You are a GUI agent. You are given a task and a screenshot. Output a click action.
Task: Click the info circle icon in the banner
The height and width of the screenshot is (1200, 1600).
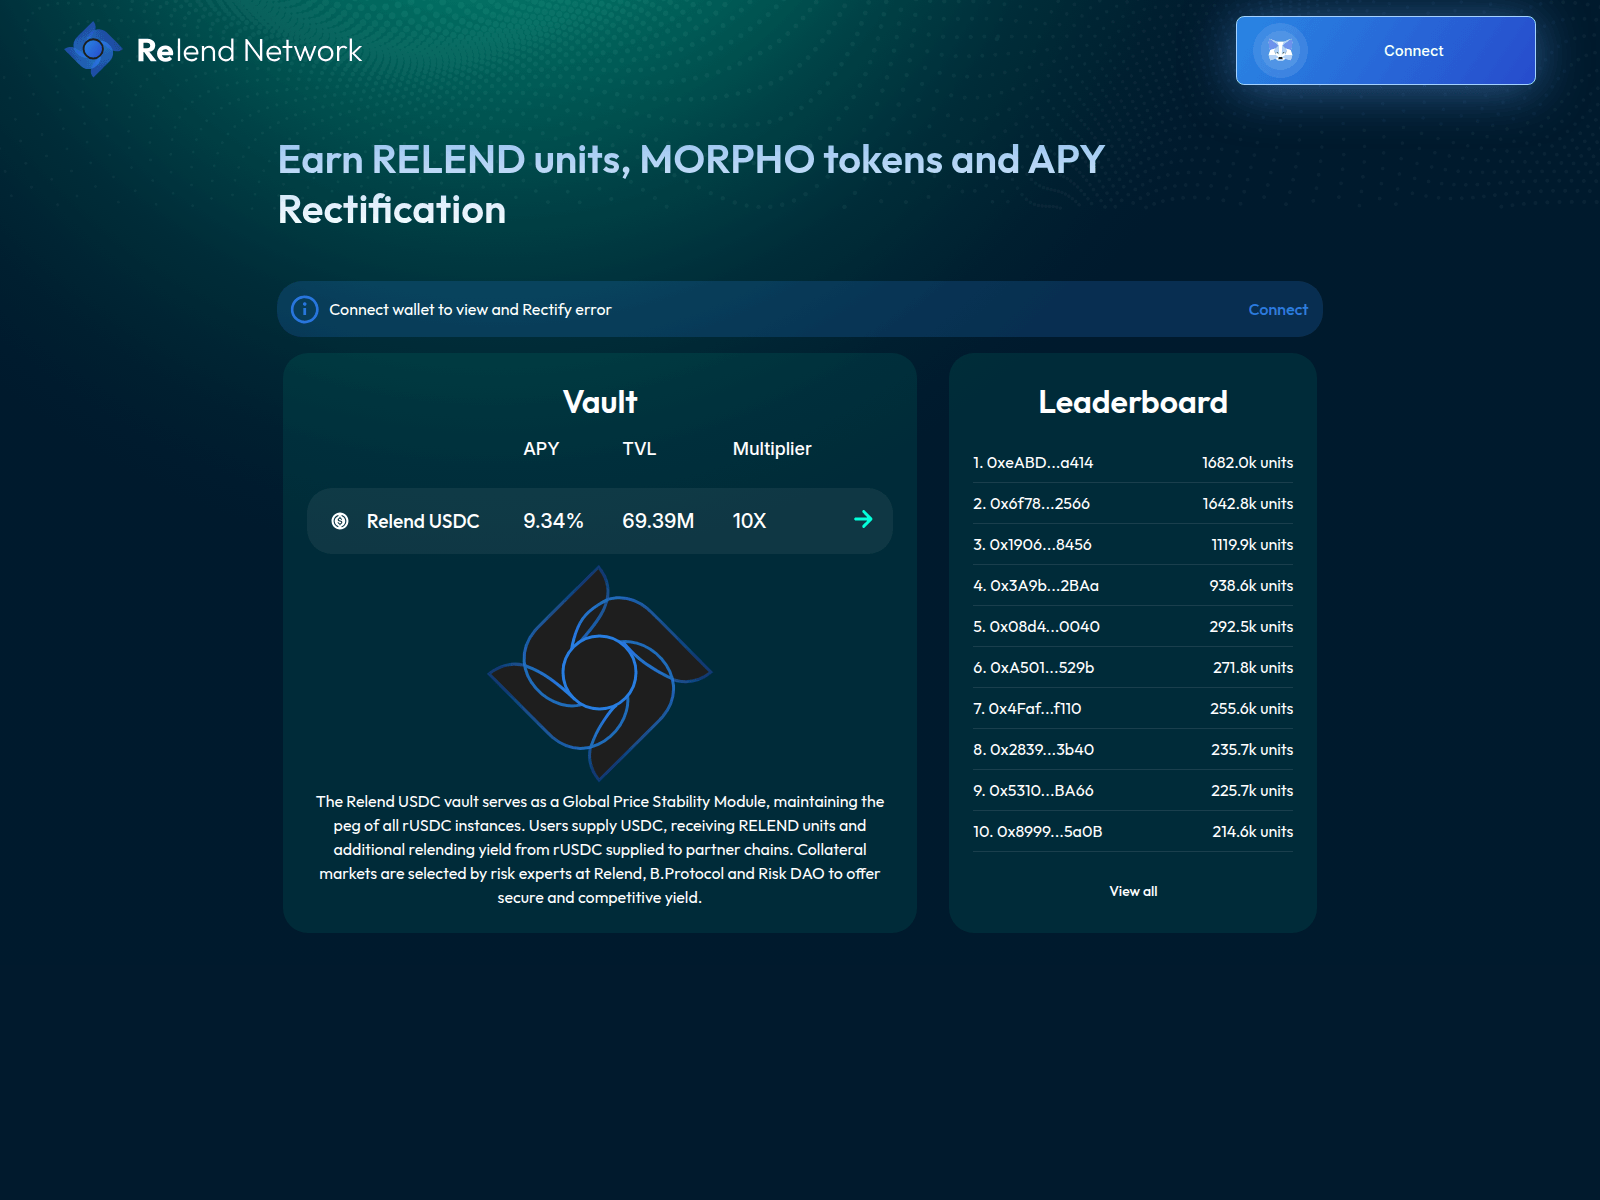point(304,309)
